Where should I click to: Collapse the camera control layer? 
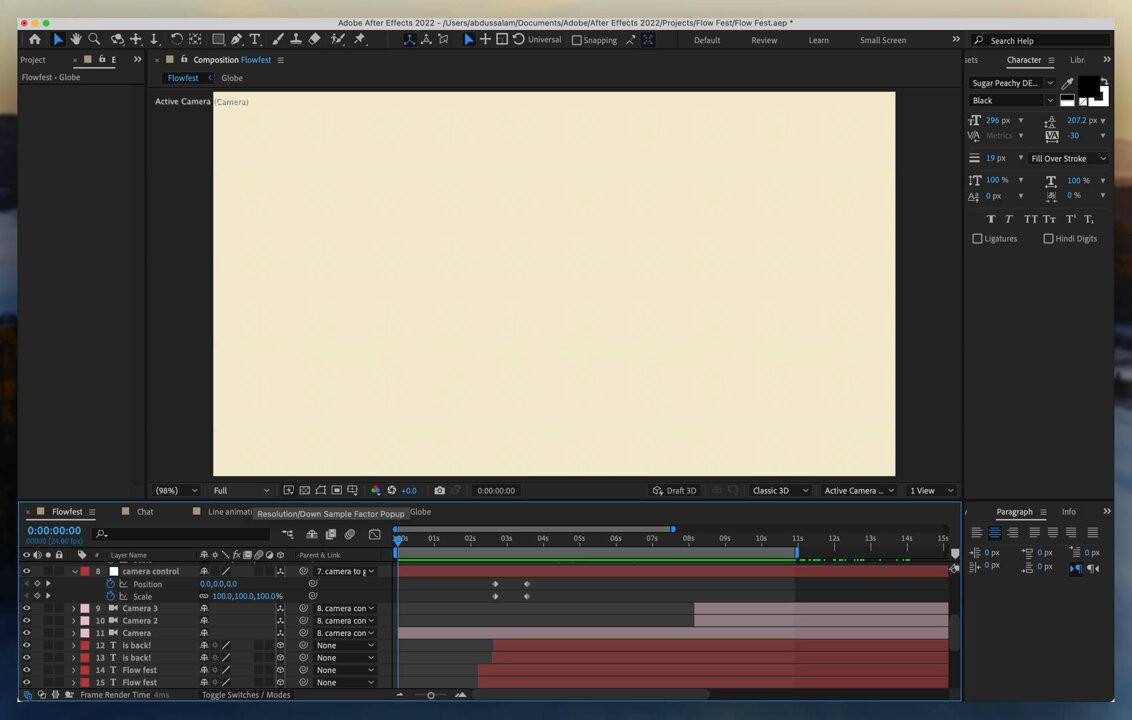tap(74, 572)
